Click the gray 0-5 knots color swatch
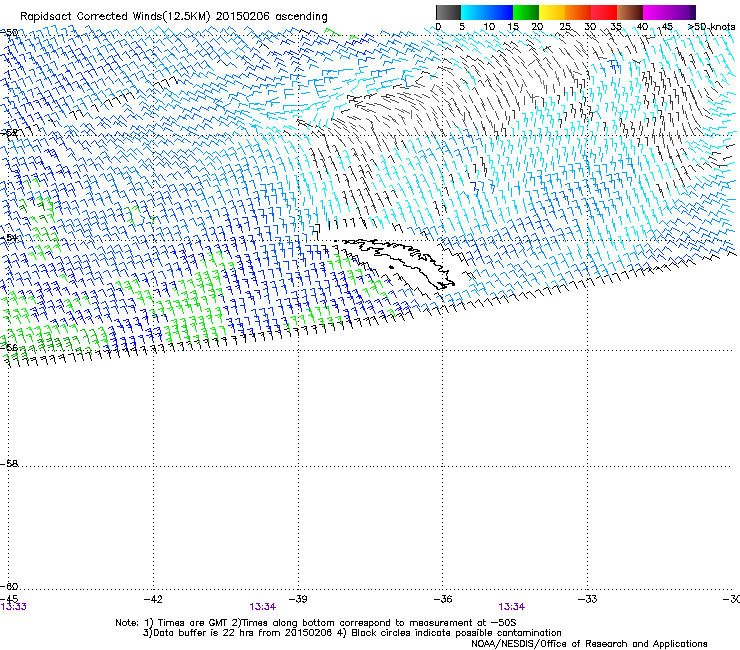 [x=448, y=12]
